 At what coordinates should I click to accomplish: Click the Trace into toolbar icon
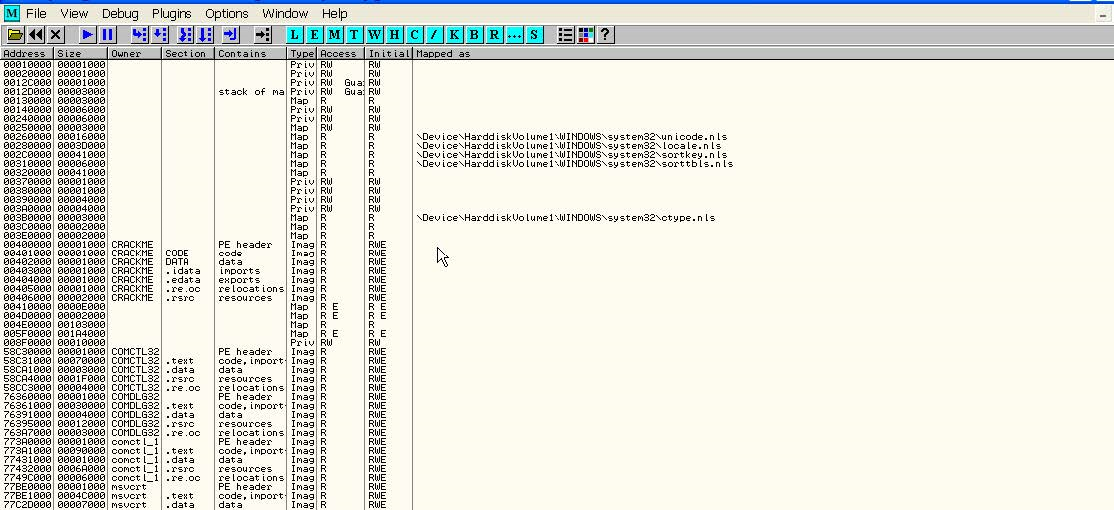(x=185, y=35)
